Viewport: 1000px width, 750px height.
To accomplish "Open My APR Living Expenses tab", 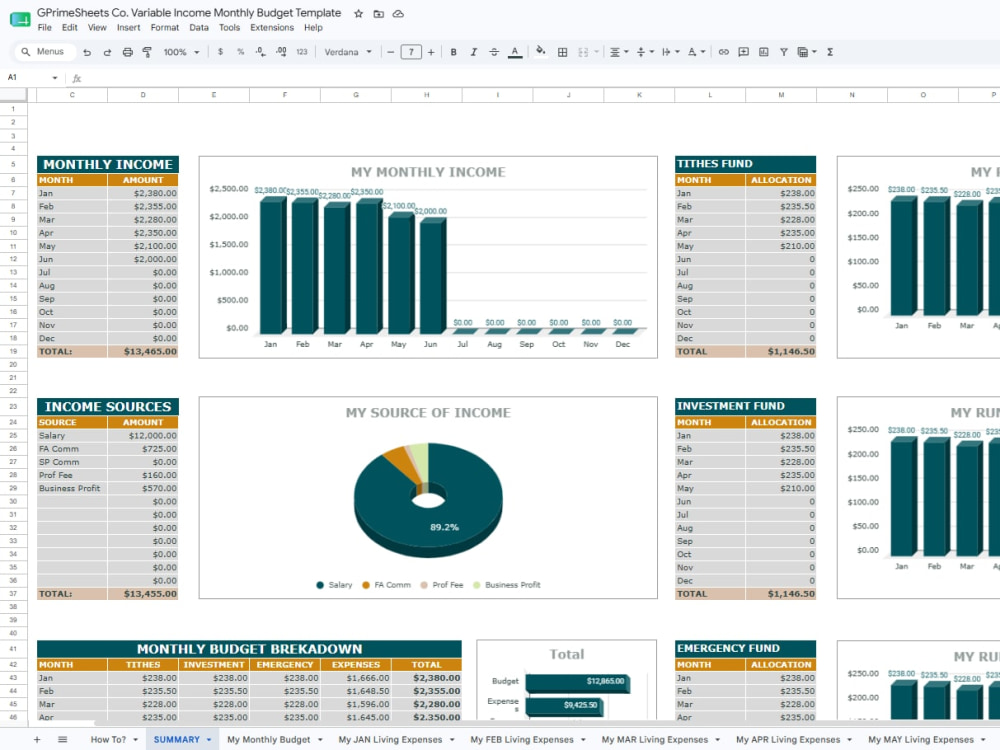I will tap(788, 739).
